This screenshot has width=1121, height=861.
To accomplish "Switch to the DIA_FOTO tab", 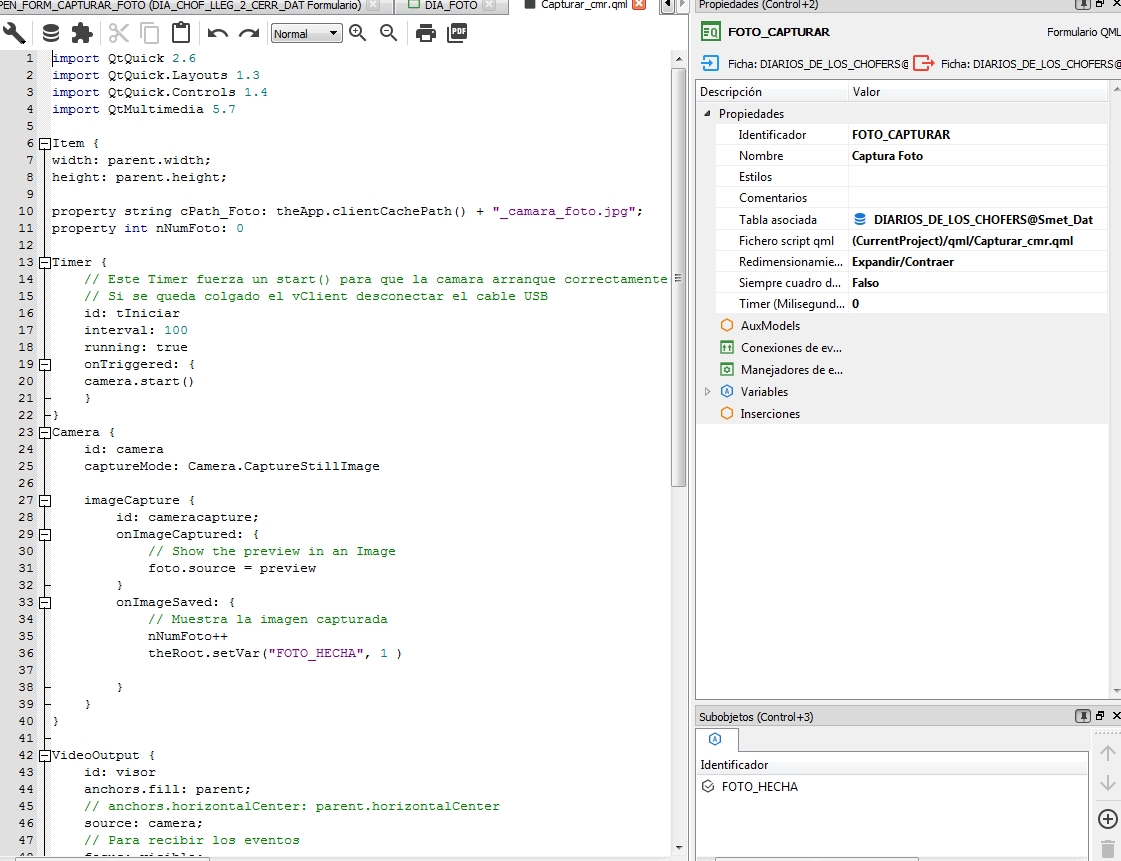I will coord(450,5).
